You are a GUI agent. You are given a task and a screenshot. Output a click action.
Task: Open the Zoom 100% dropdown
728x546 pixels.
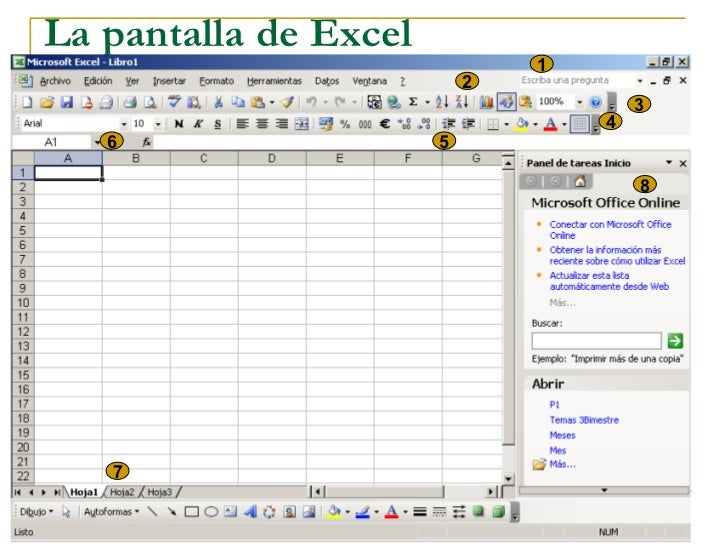[x=580, y=102]
